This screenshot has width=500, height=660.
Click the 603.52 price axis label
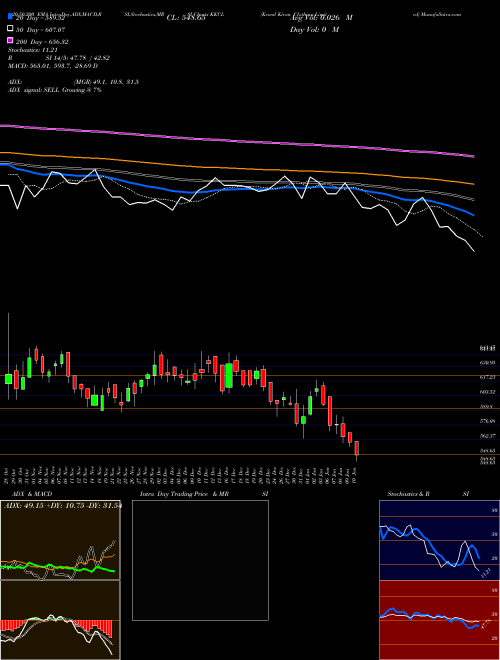487,392
